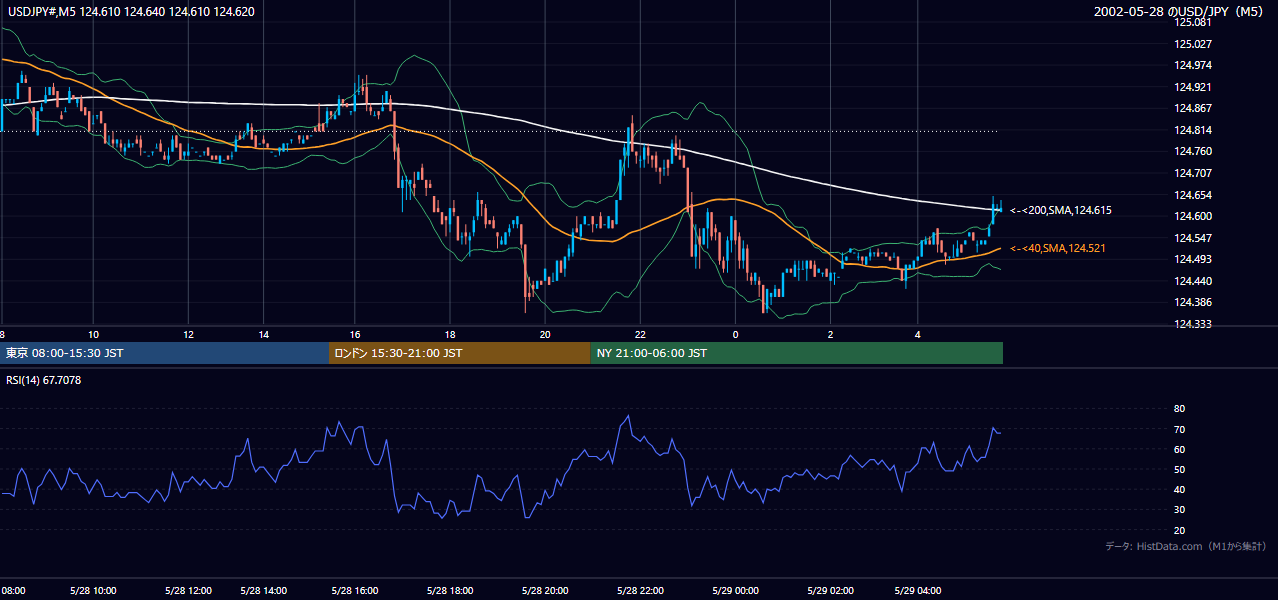Click hour marker 14 under price chart
The image size is (1278, 600).
click(x=263, y=335)
